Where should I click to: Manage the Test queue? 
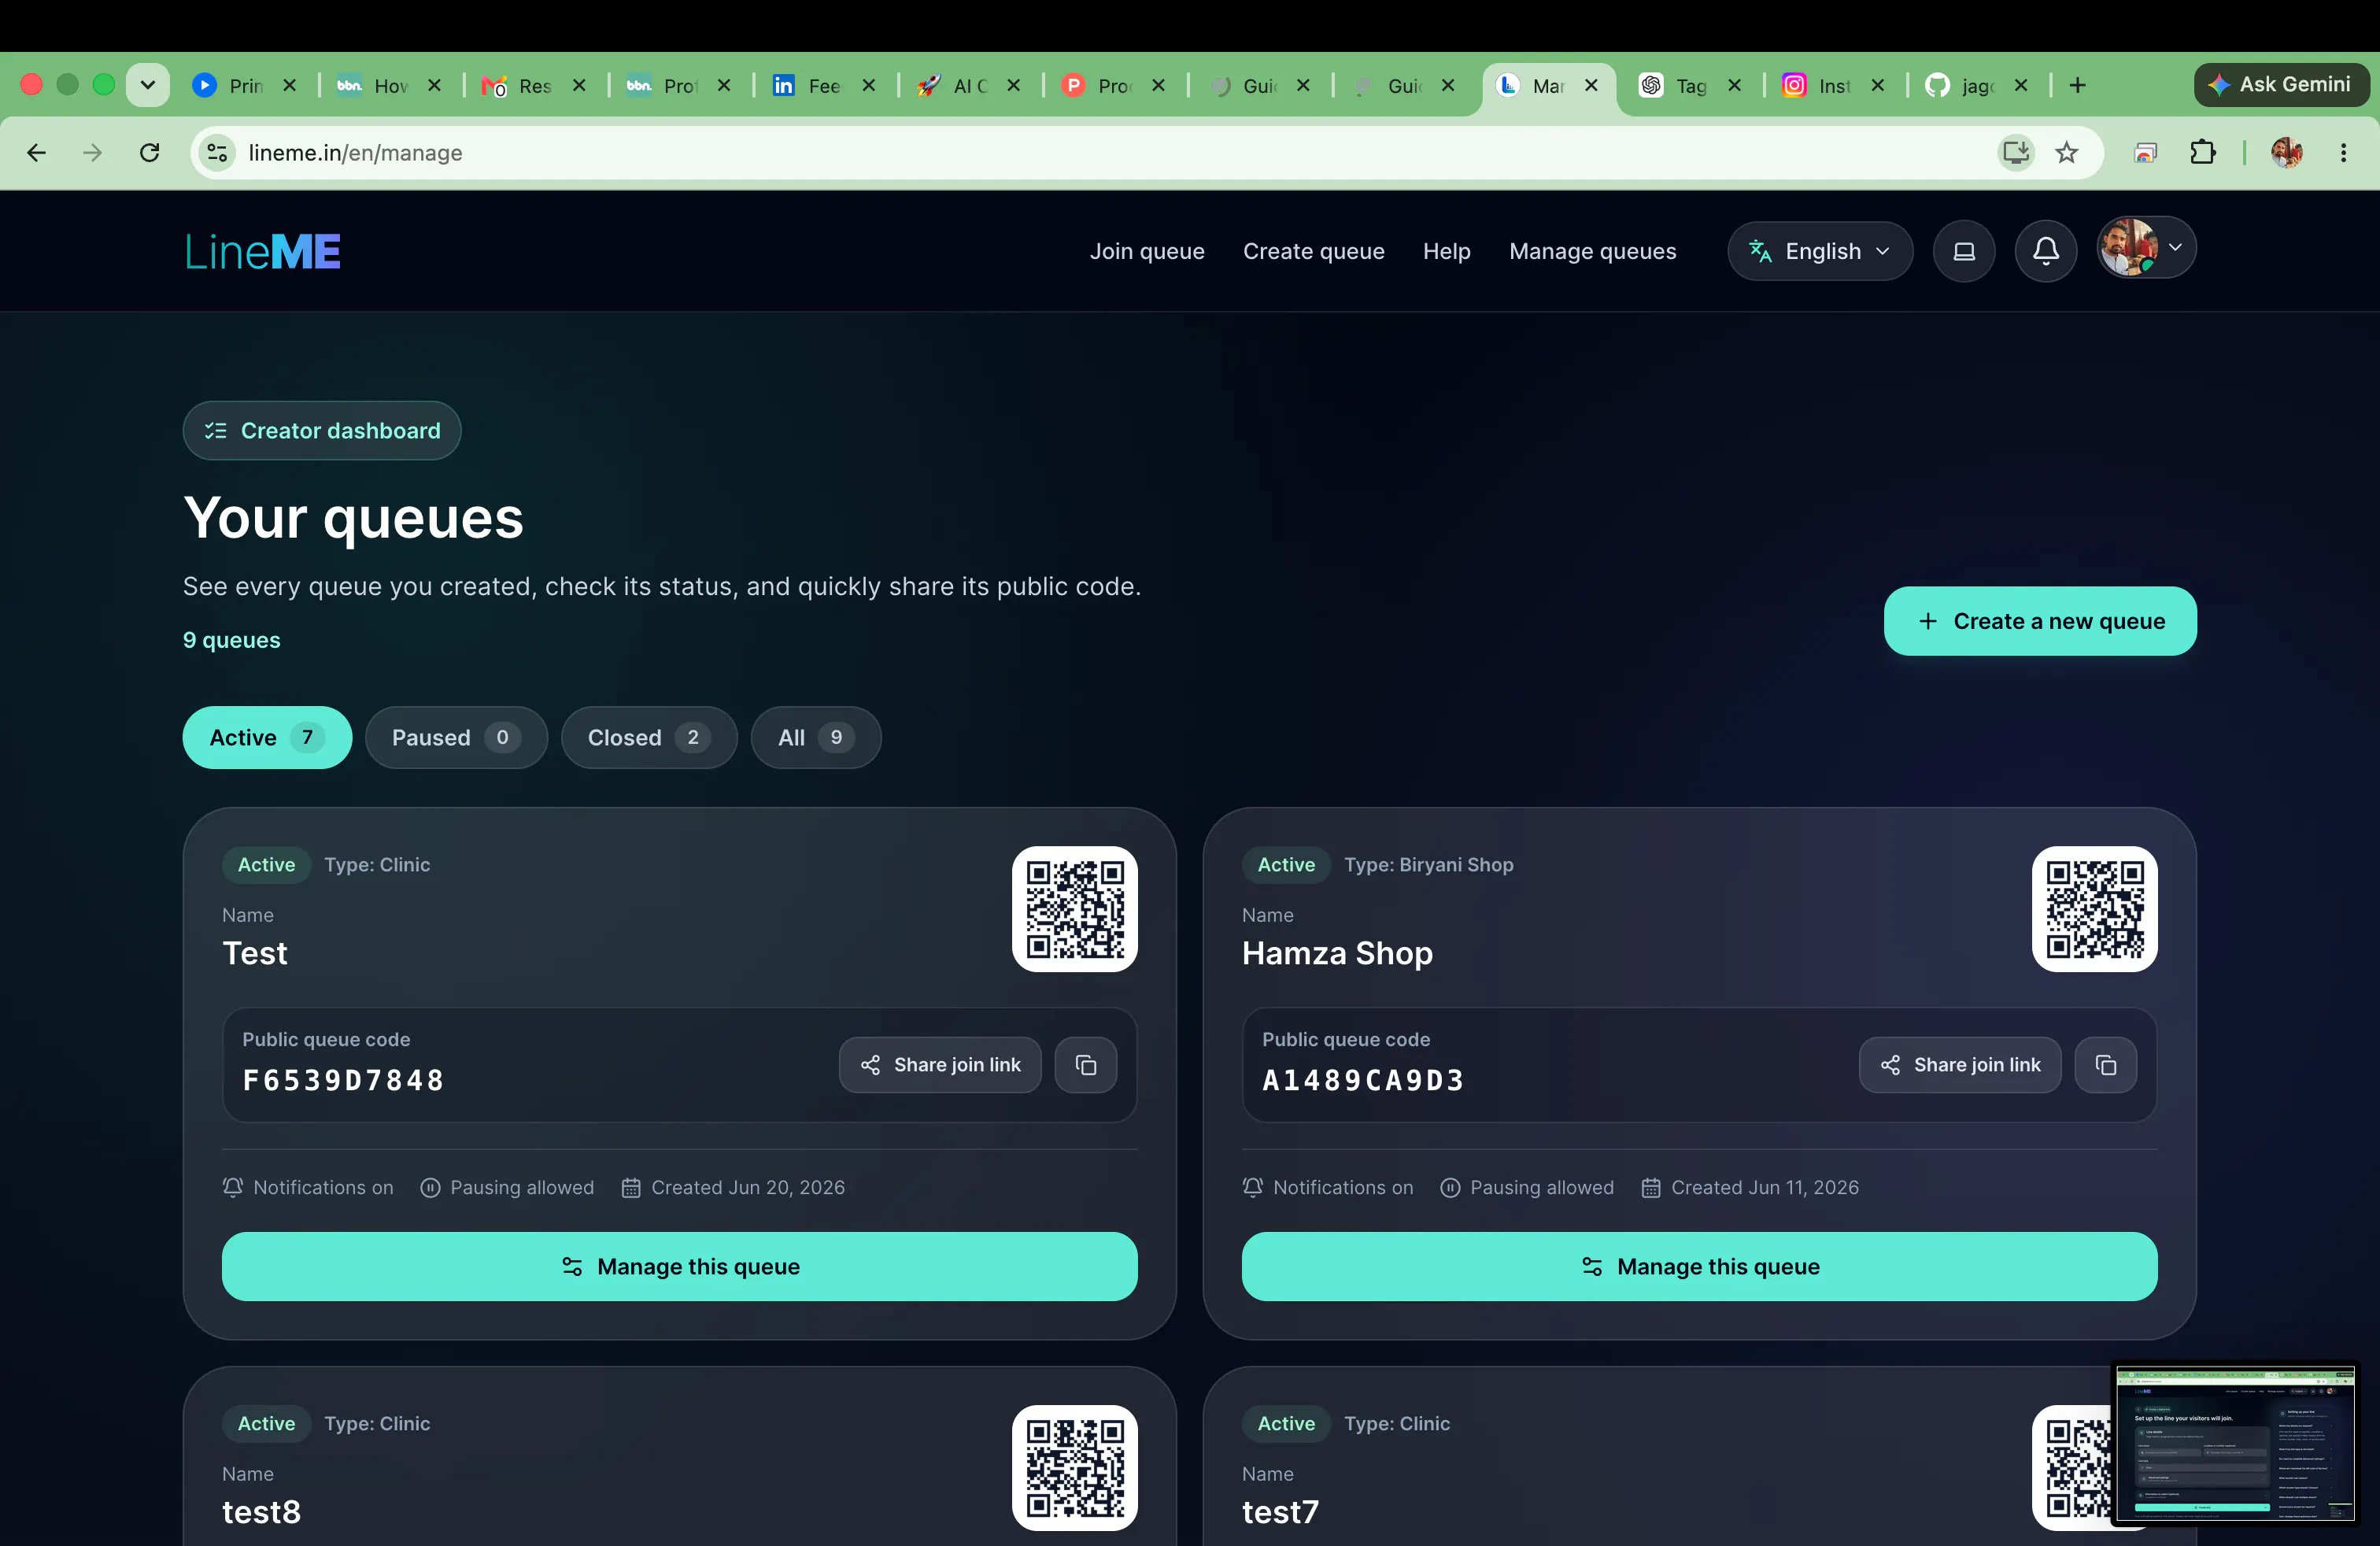680,1266
